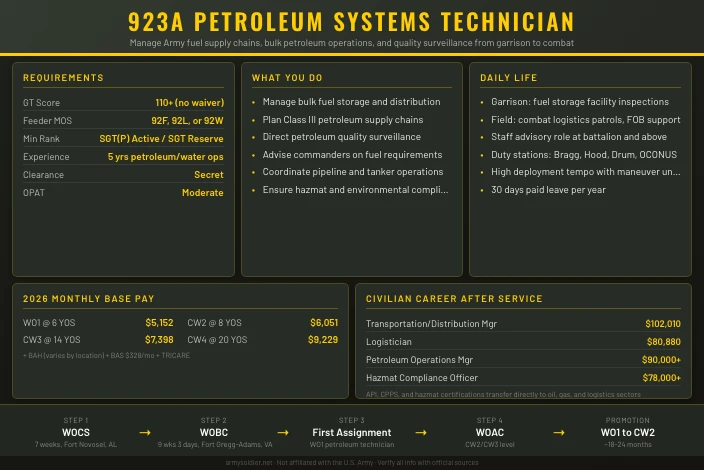Image resolution: width=704 pixels, height=470 pixels.
Task: Click the arrow between First Assignment and WOAC
Action: [421, 433]
